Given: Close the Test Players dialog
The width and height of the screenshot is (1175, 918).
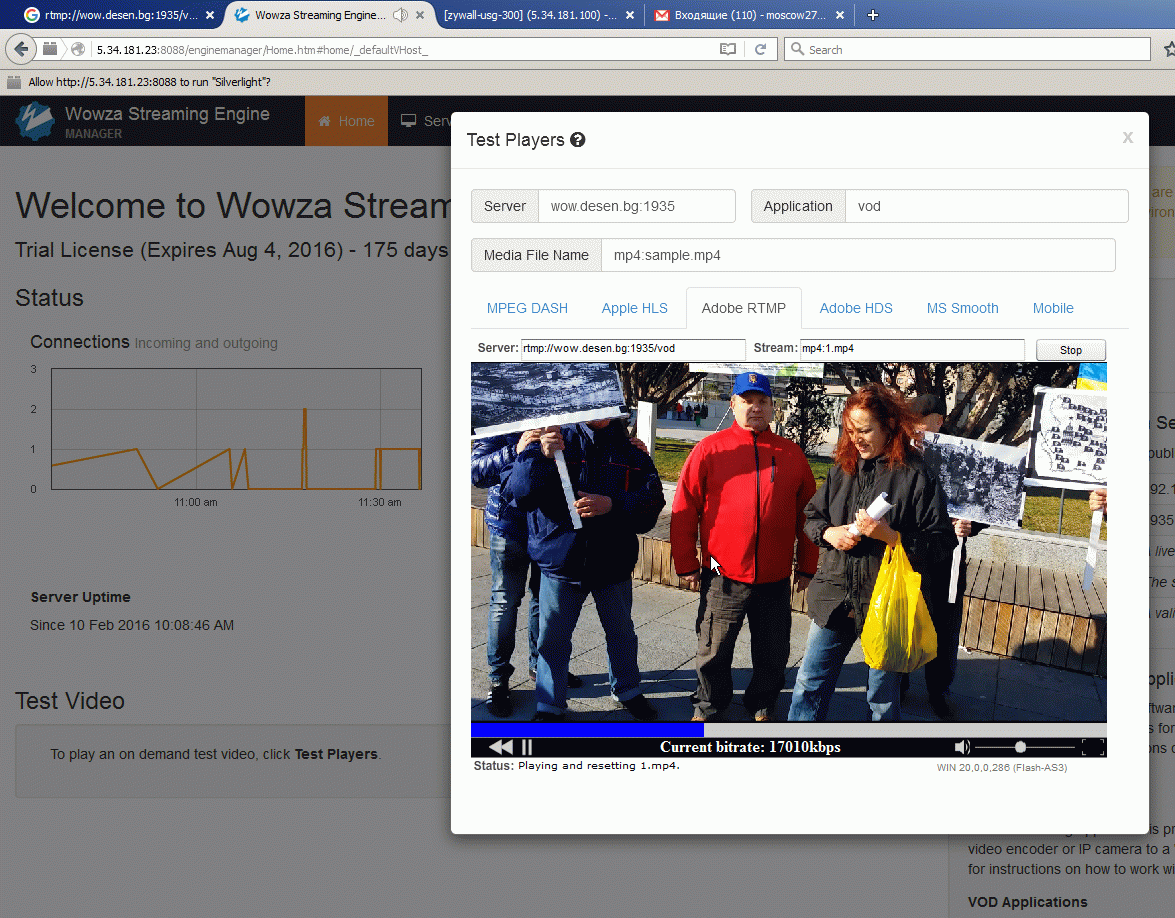Looking at the screenshot, I should 1127,137.
